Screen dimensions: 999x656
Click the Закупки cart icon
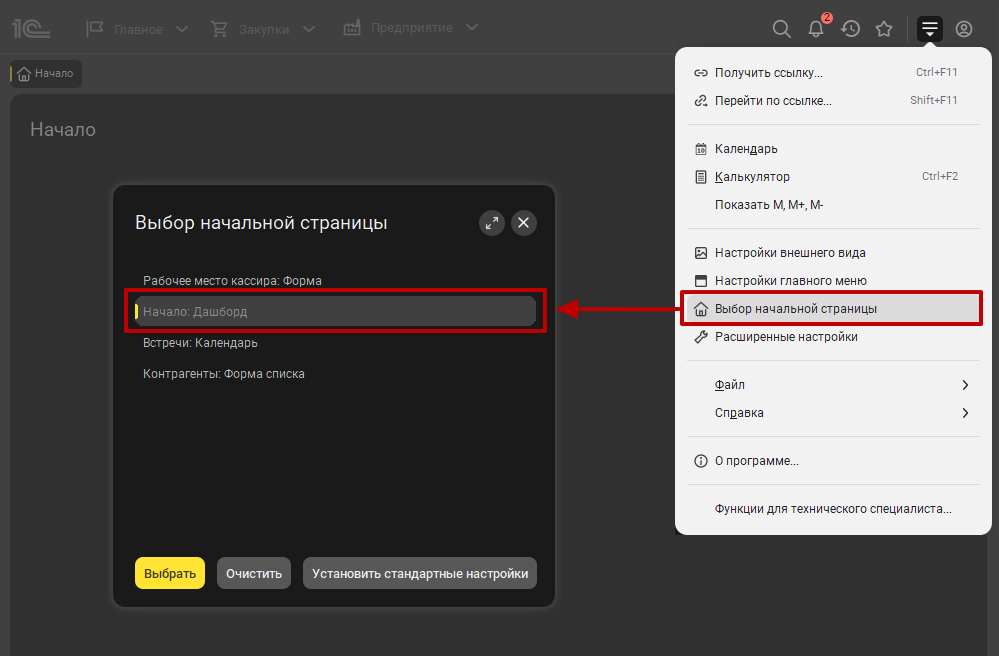(219, 29)
